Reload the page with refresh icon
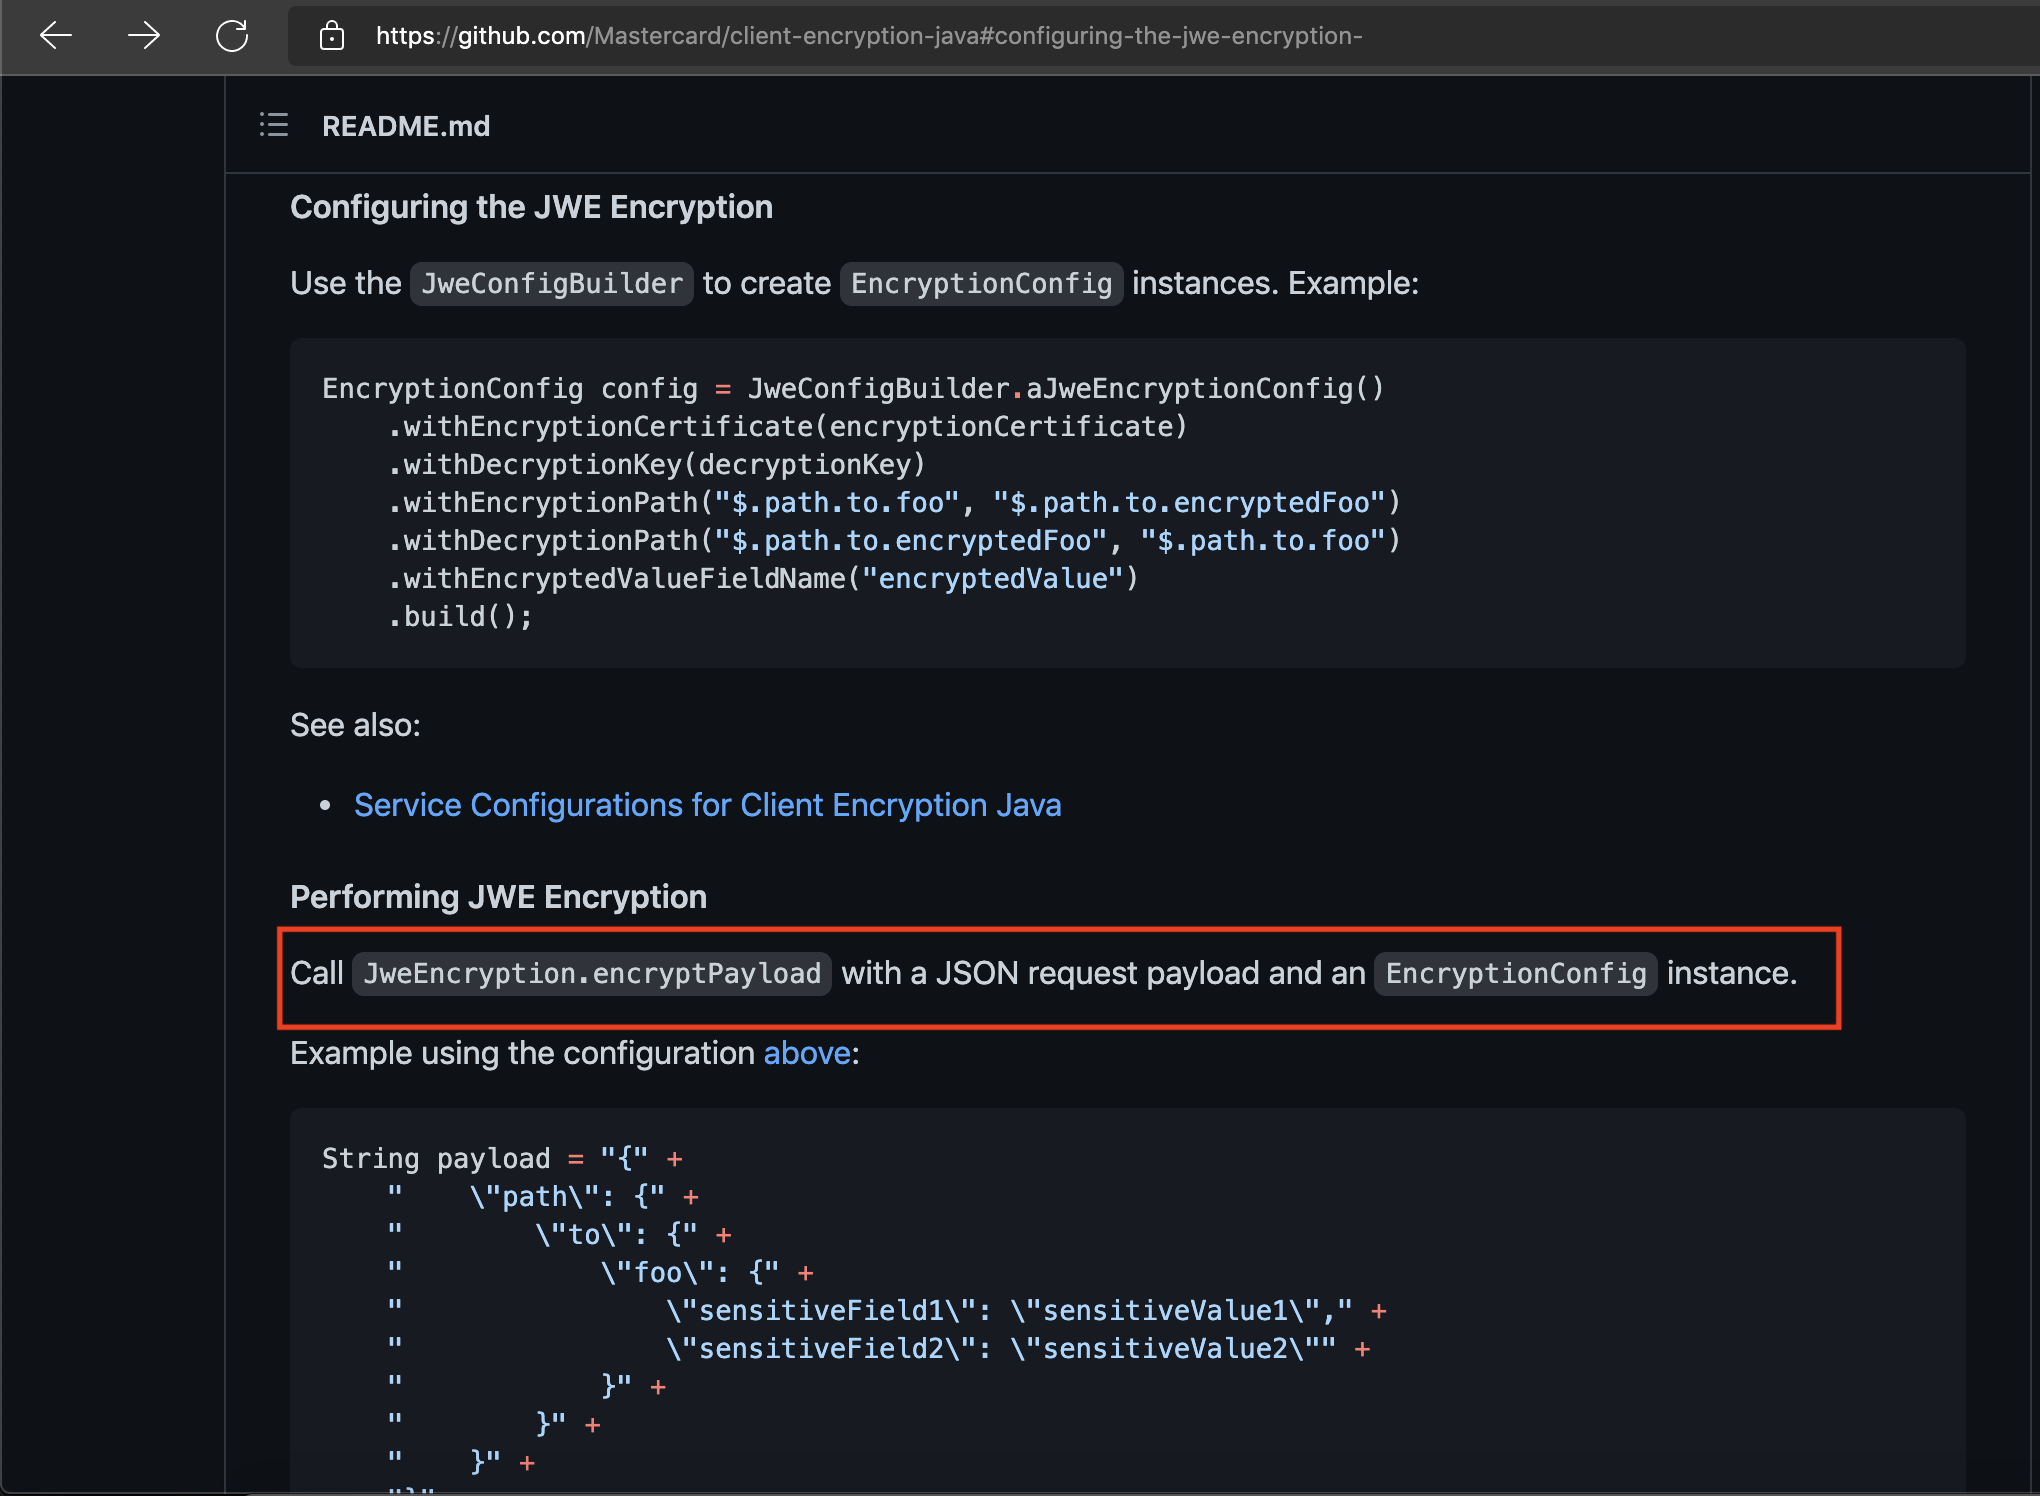 coord(232,36)
